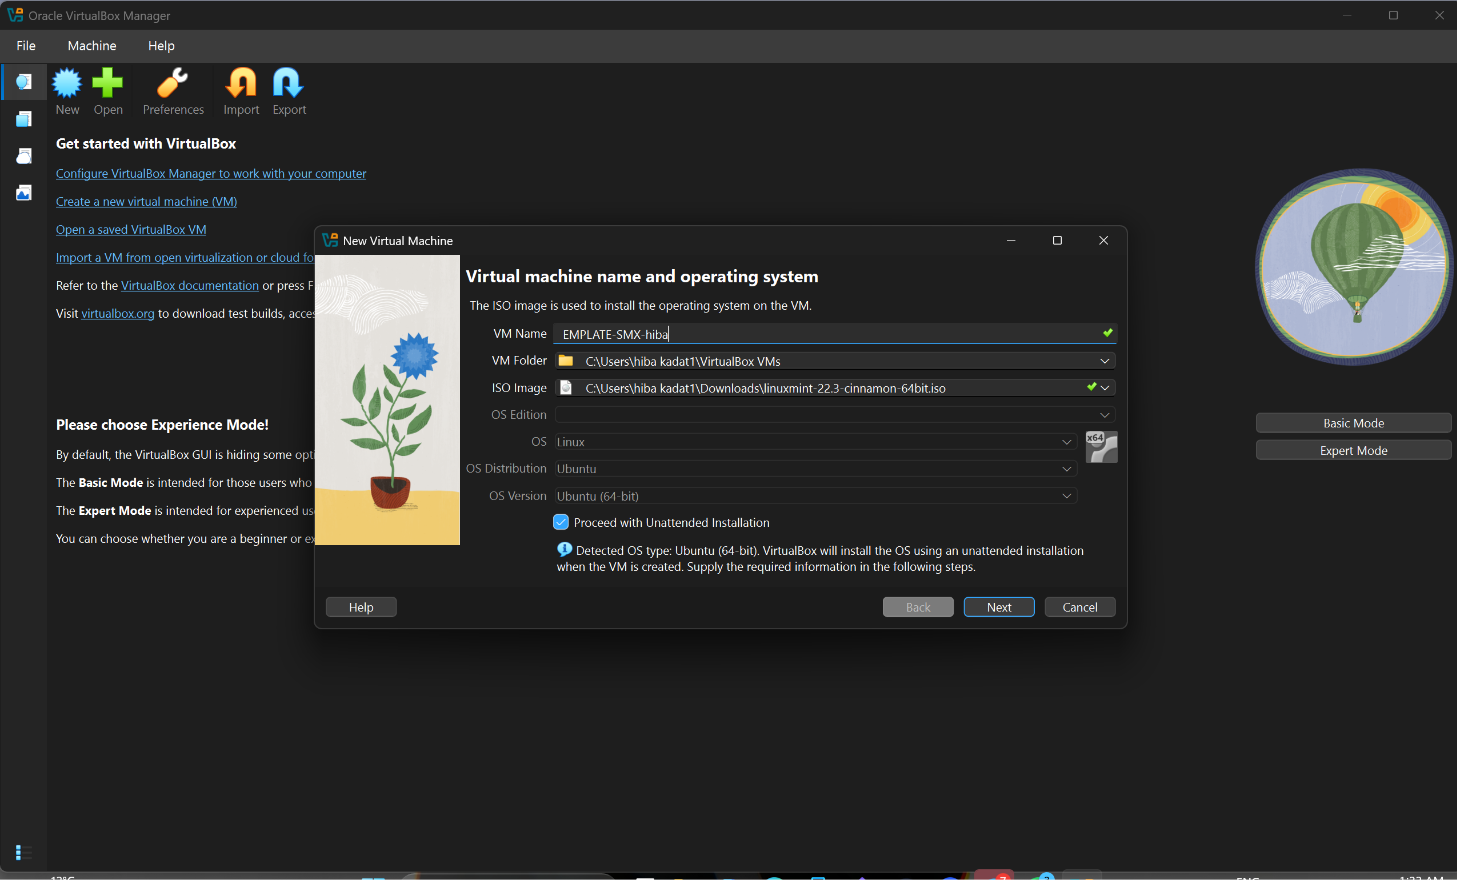Minimize the New Virtual Machine dialog
Screen dimensions: 1457x880
[1011, 240]
